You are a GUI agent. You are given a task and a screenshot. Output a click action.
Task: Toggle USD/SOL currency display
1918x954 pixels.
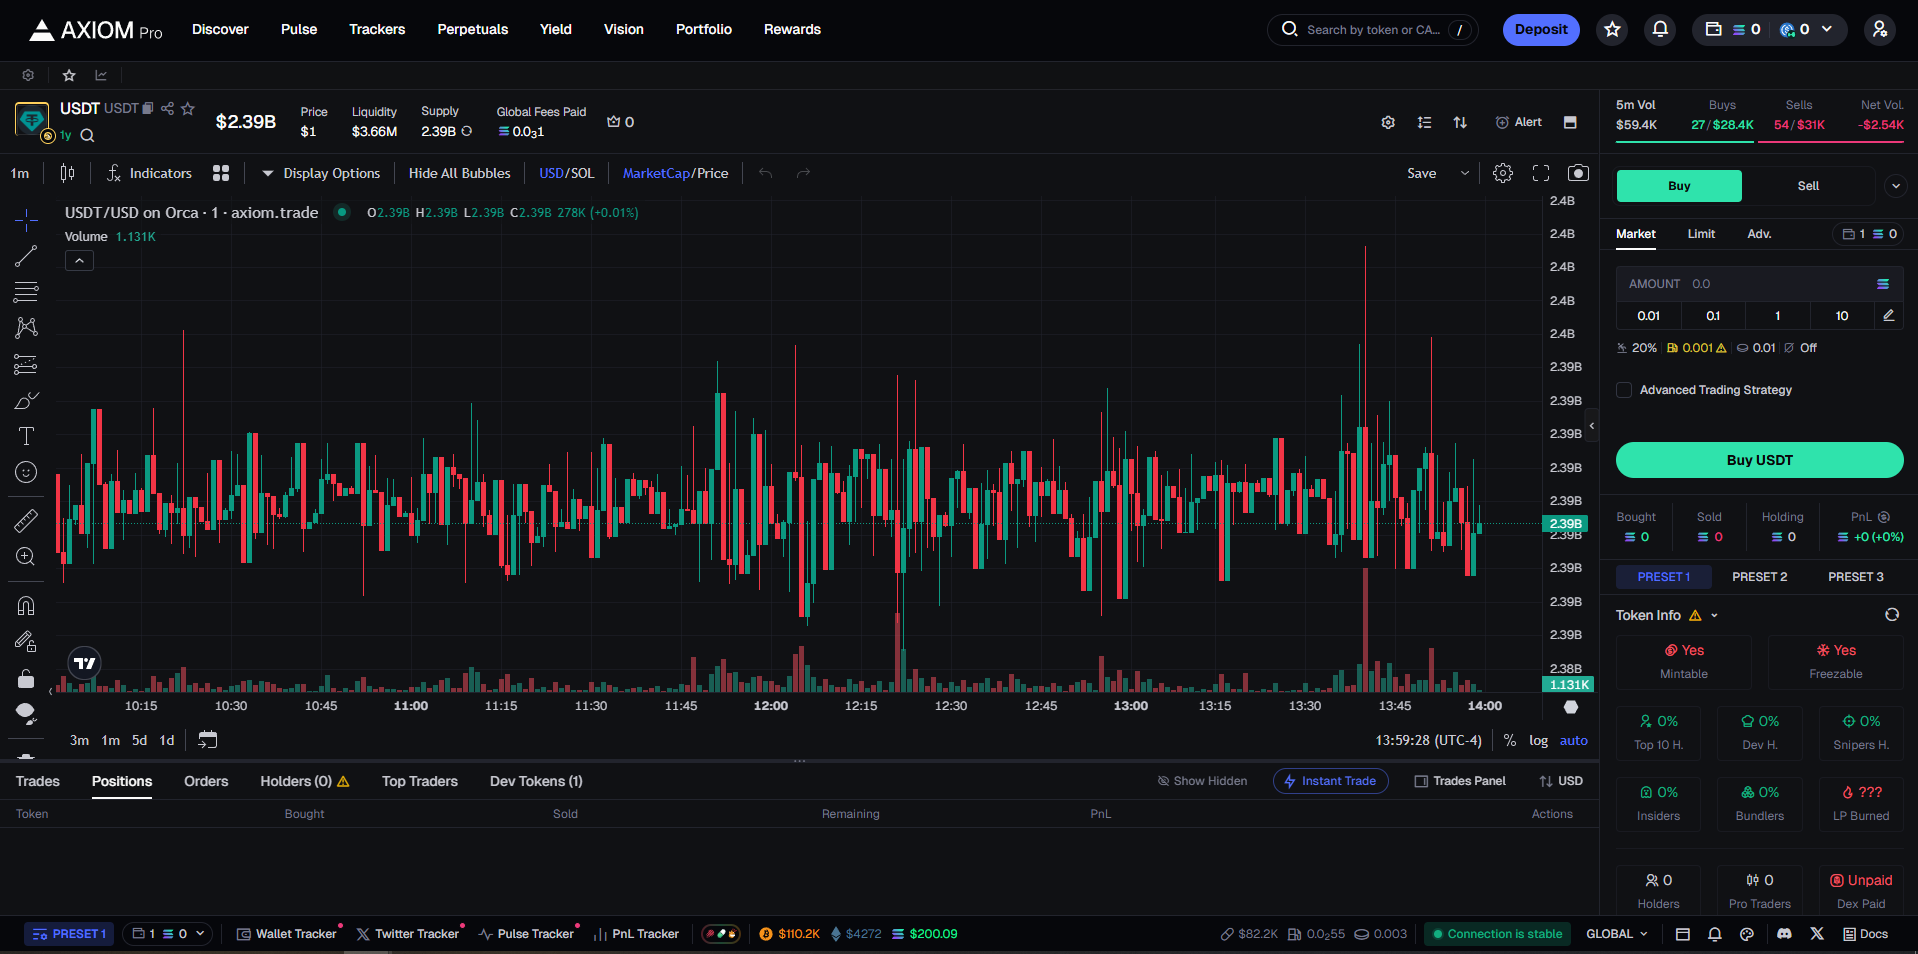pyautogui.click(x=566, y=173)
